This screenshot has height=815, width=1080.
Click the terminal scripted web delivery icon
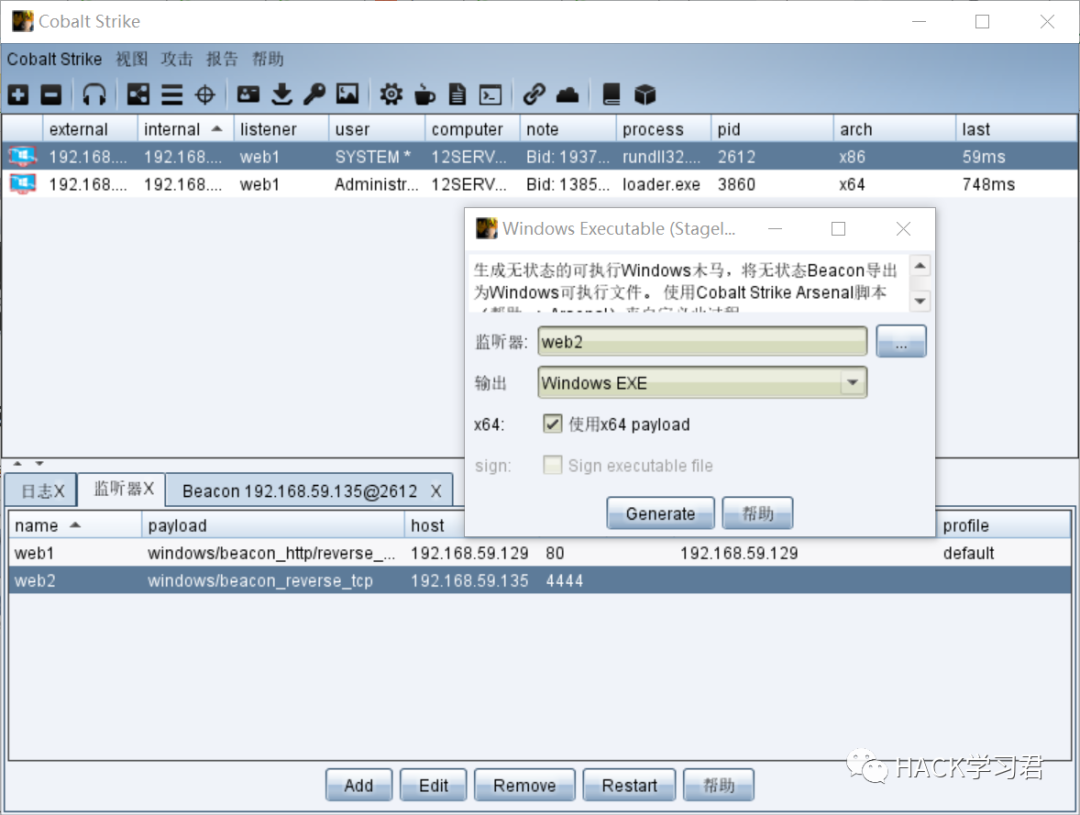tap(490, 94)
